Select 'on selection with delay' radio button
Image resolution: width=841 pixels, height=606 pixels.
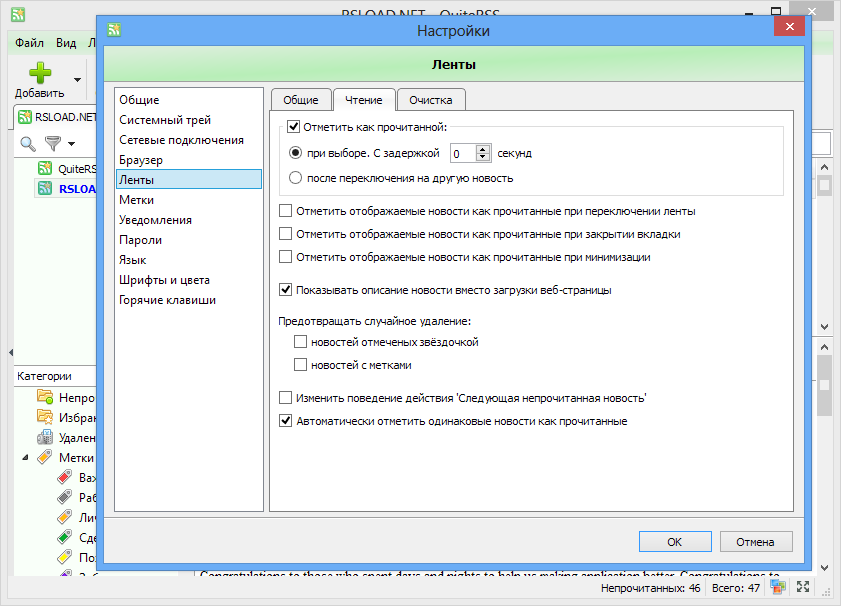295,153
